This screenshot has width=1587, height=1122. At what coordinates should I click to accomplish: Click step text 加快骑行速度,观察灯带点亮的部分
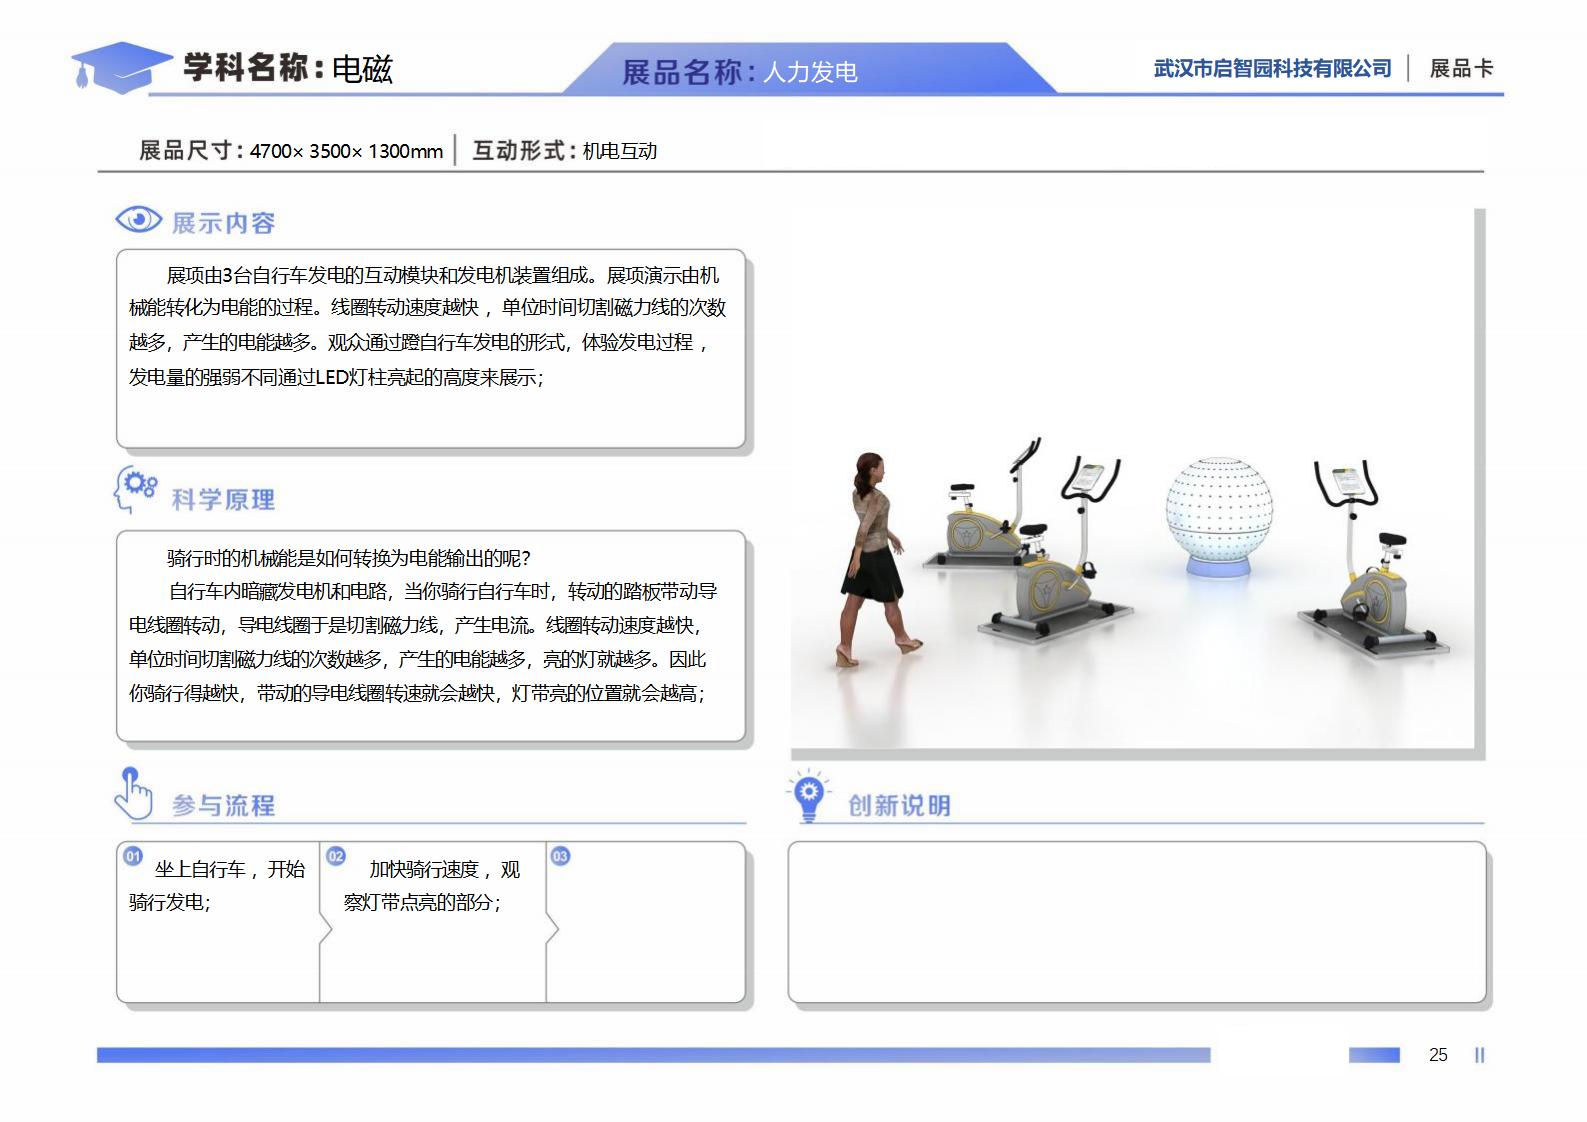click(x=432, y=886)
